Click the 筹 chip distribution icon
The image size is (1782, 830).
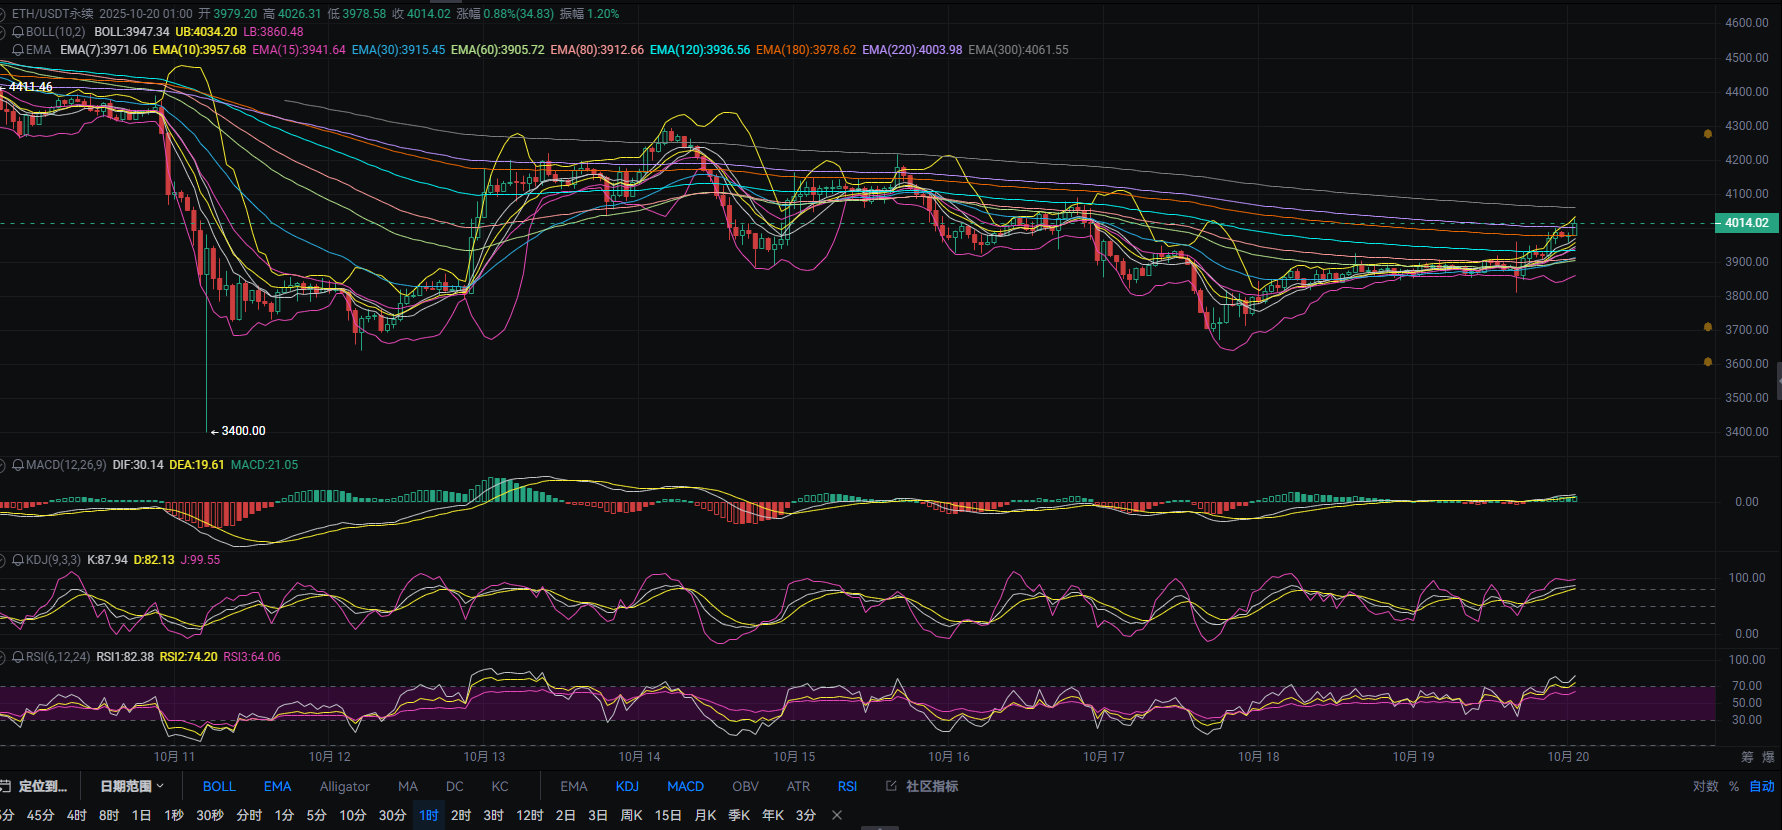pos(1747,757)
